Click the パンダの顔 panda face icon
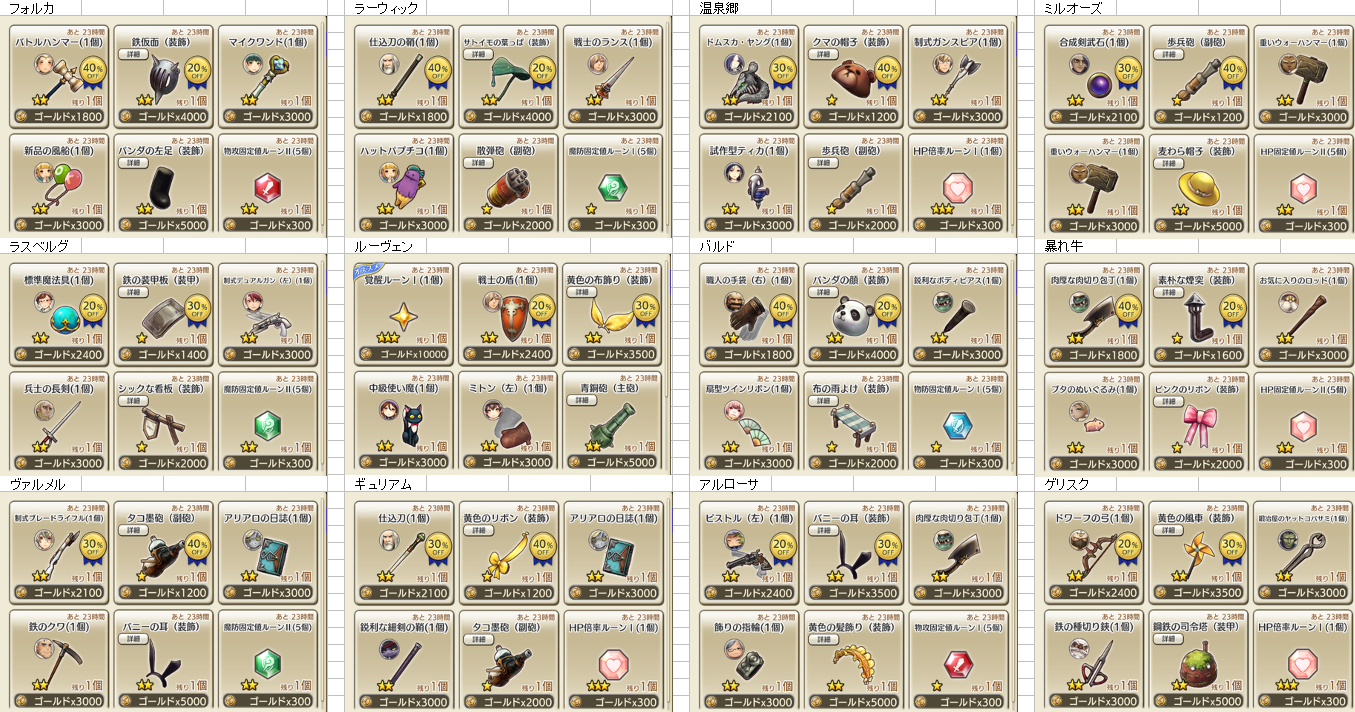This screenshot has width=1355, height=712. pos(855,316)
